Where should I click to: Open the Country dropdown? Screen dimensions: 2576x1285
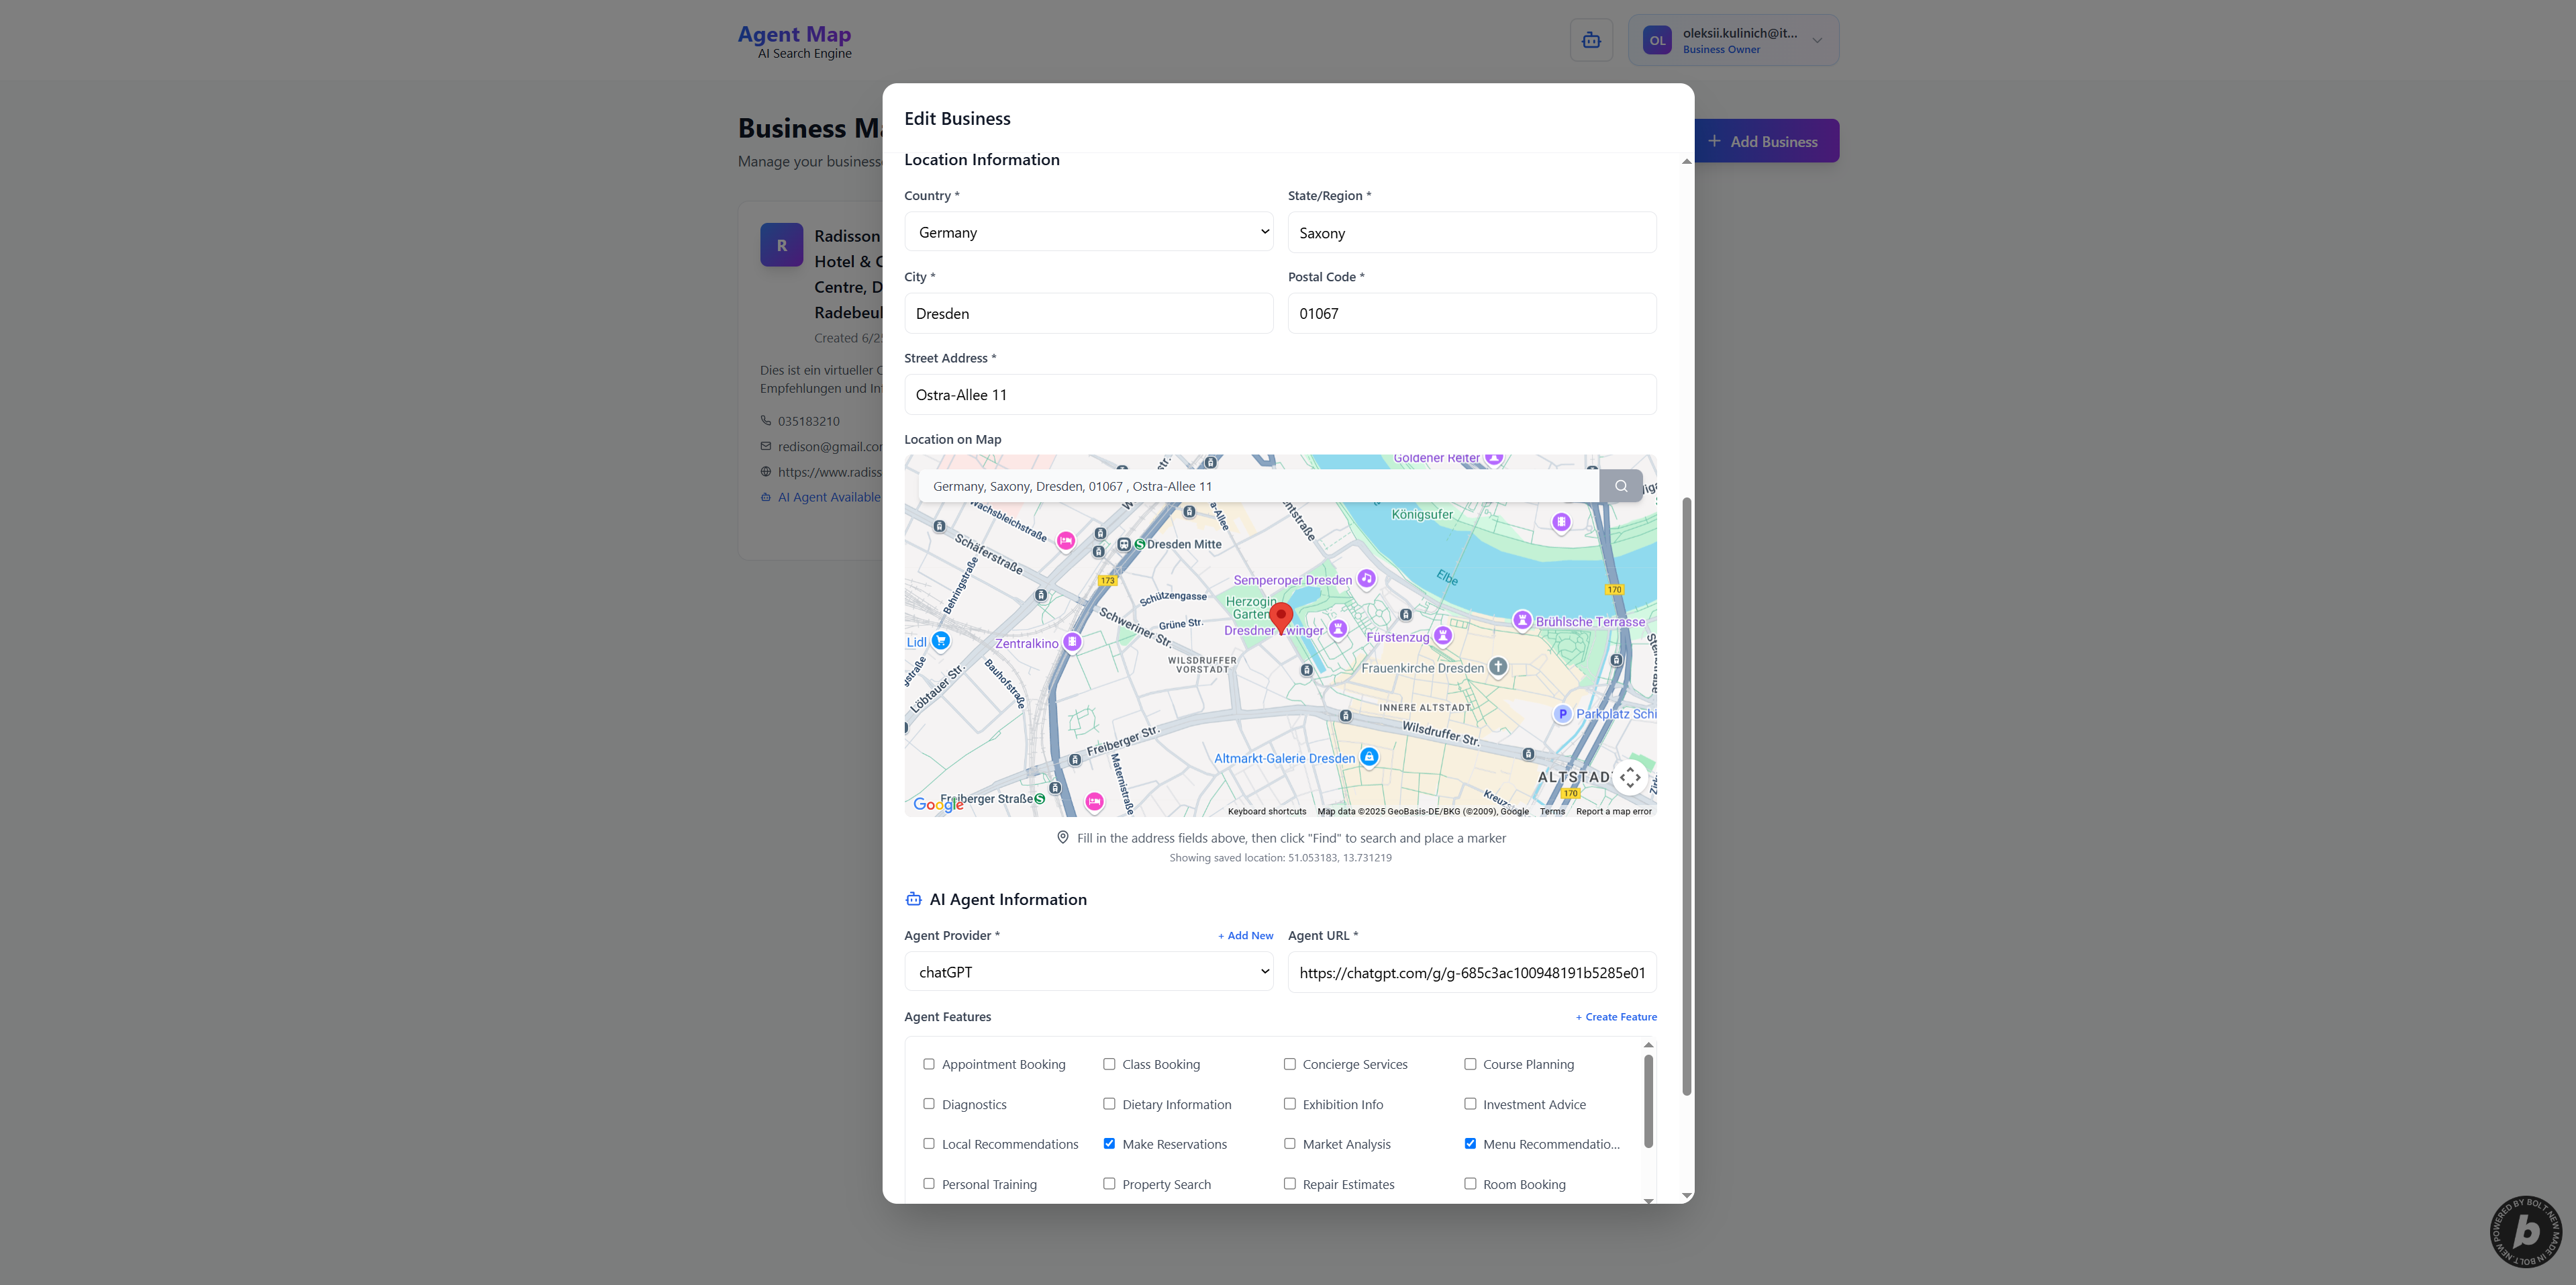1088,232
